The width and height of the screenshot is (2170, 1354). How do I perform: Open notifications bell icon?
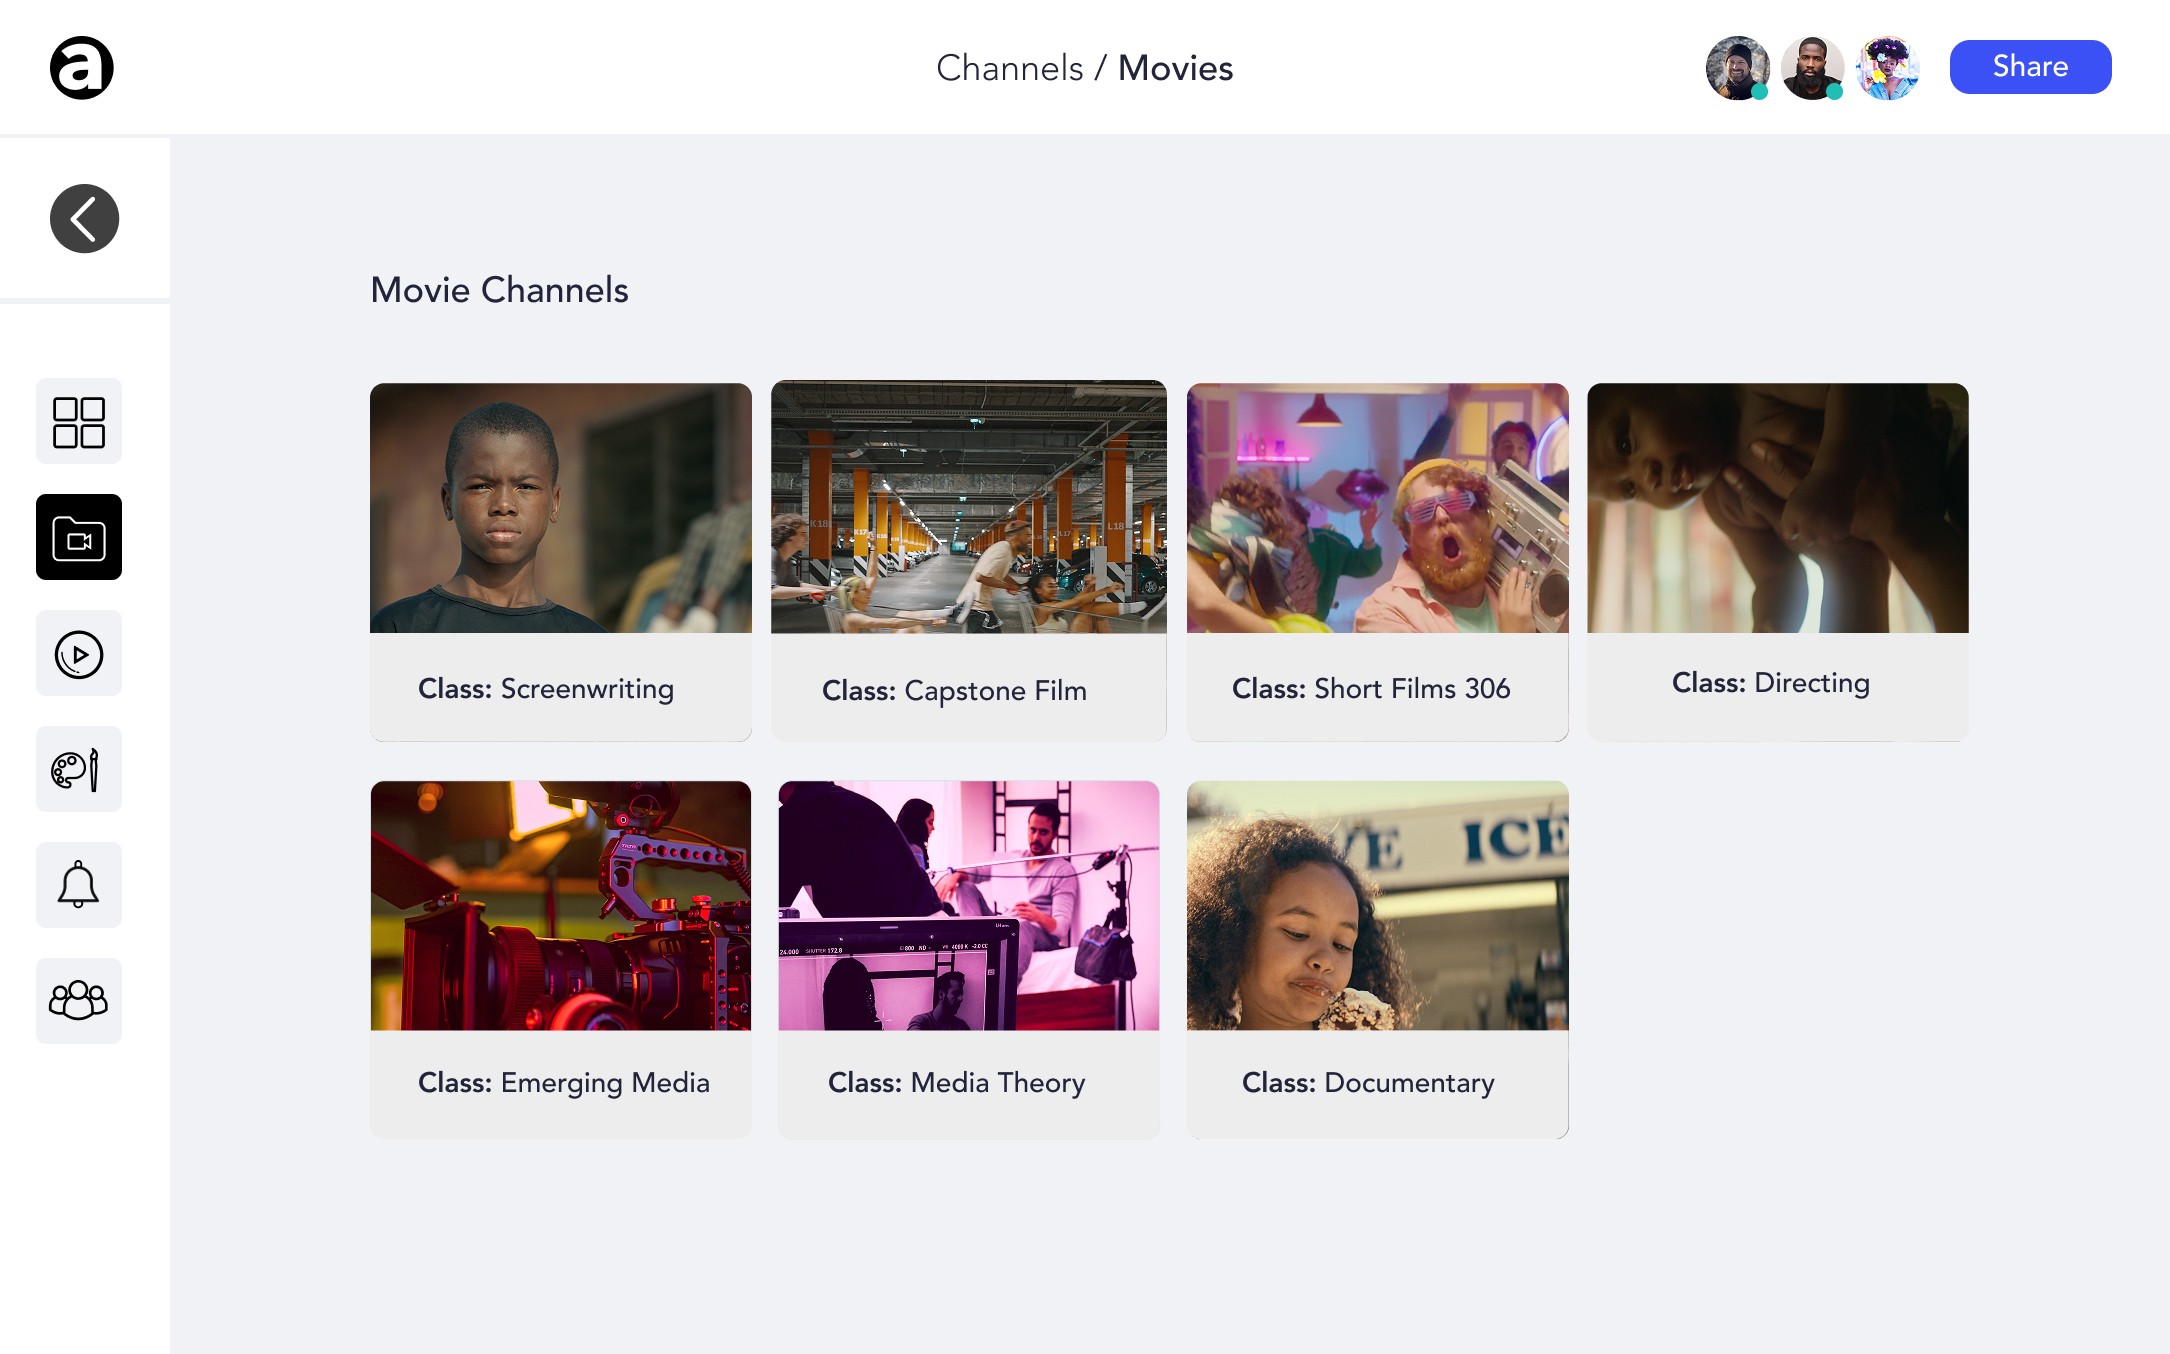click(x=79, y=886)
